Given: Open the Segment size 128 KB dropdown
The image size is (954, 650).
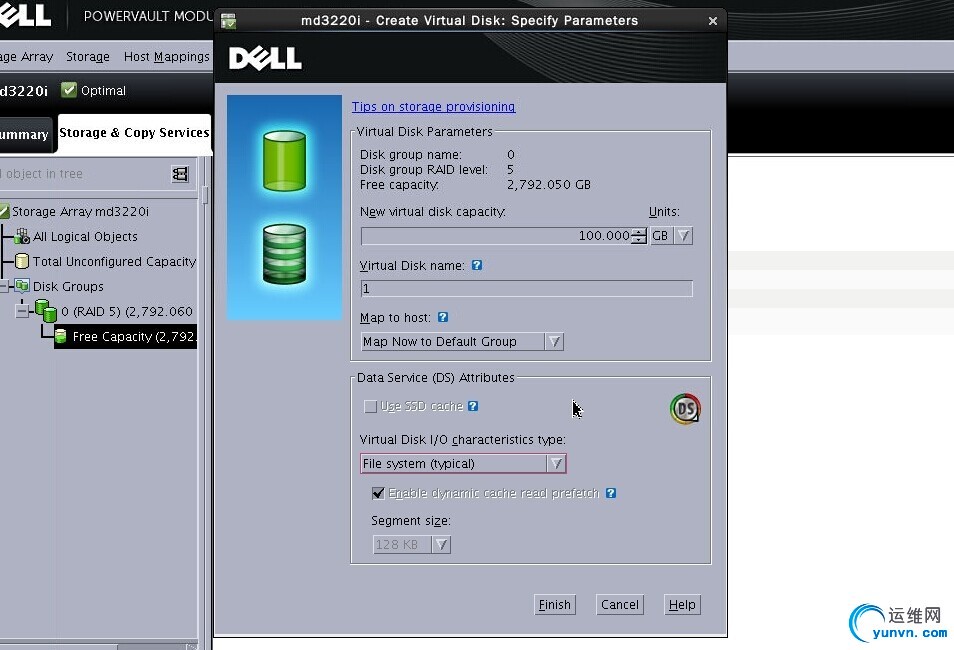Looking at the screenshot, I should coord(411,545).
